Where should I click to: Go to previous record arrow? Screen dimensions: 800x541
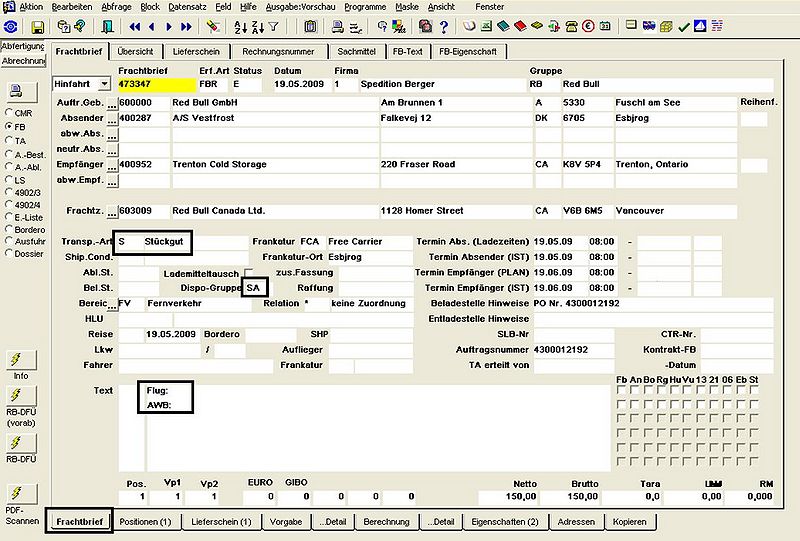click(x=152, y=27)
